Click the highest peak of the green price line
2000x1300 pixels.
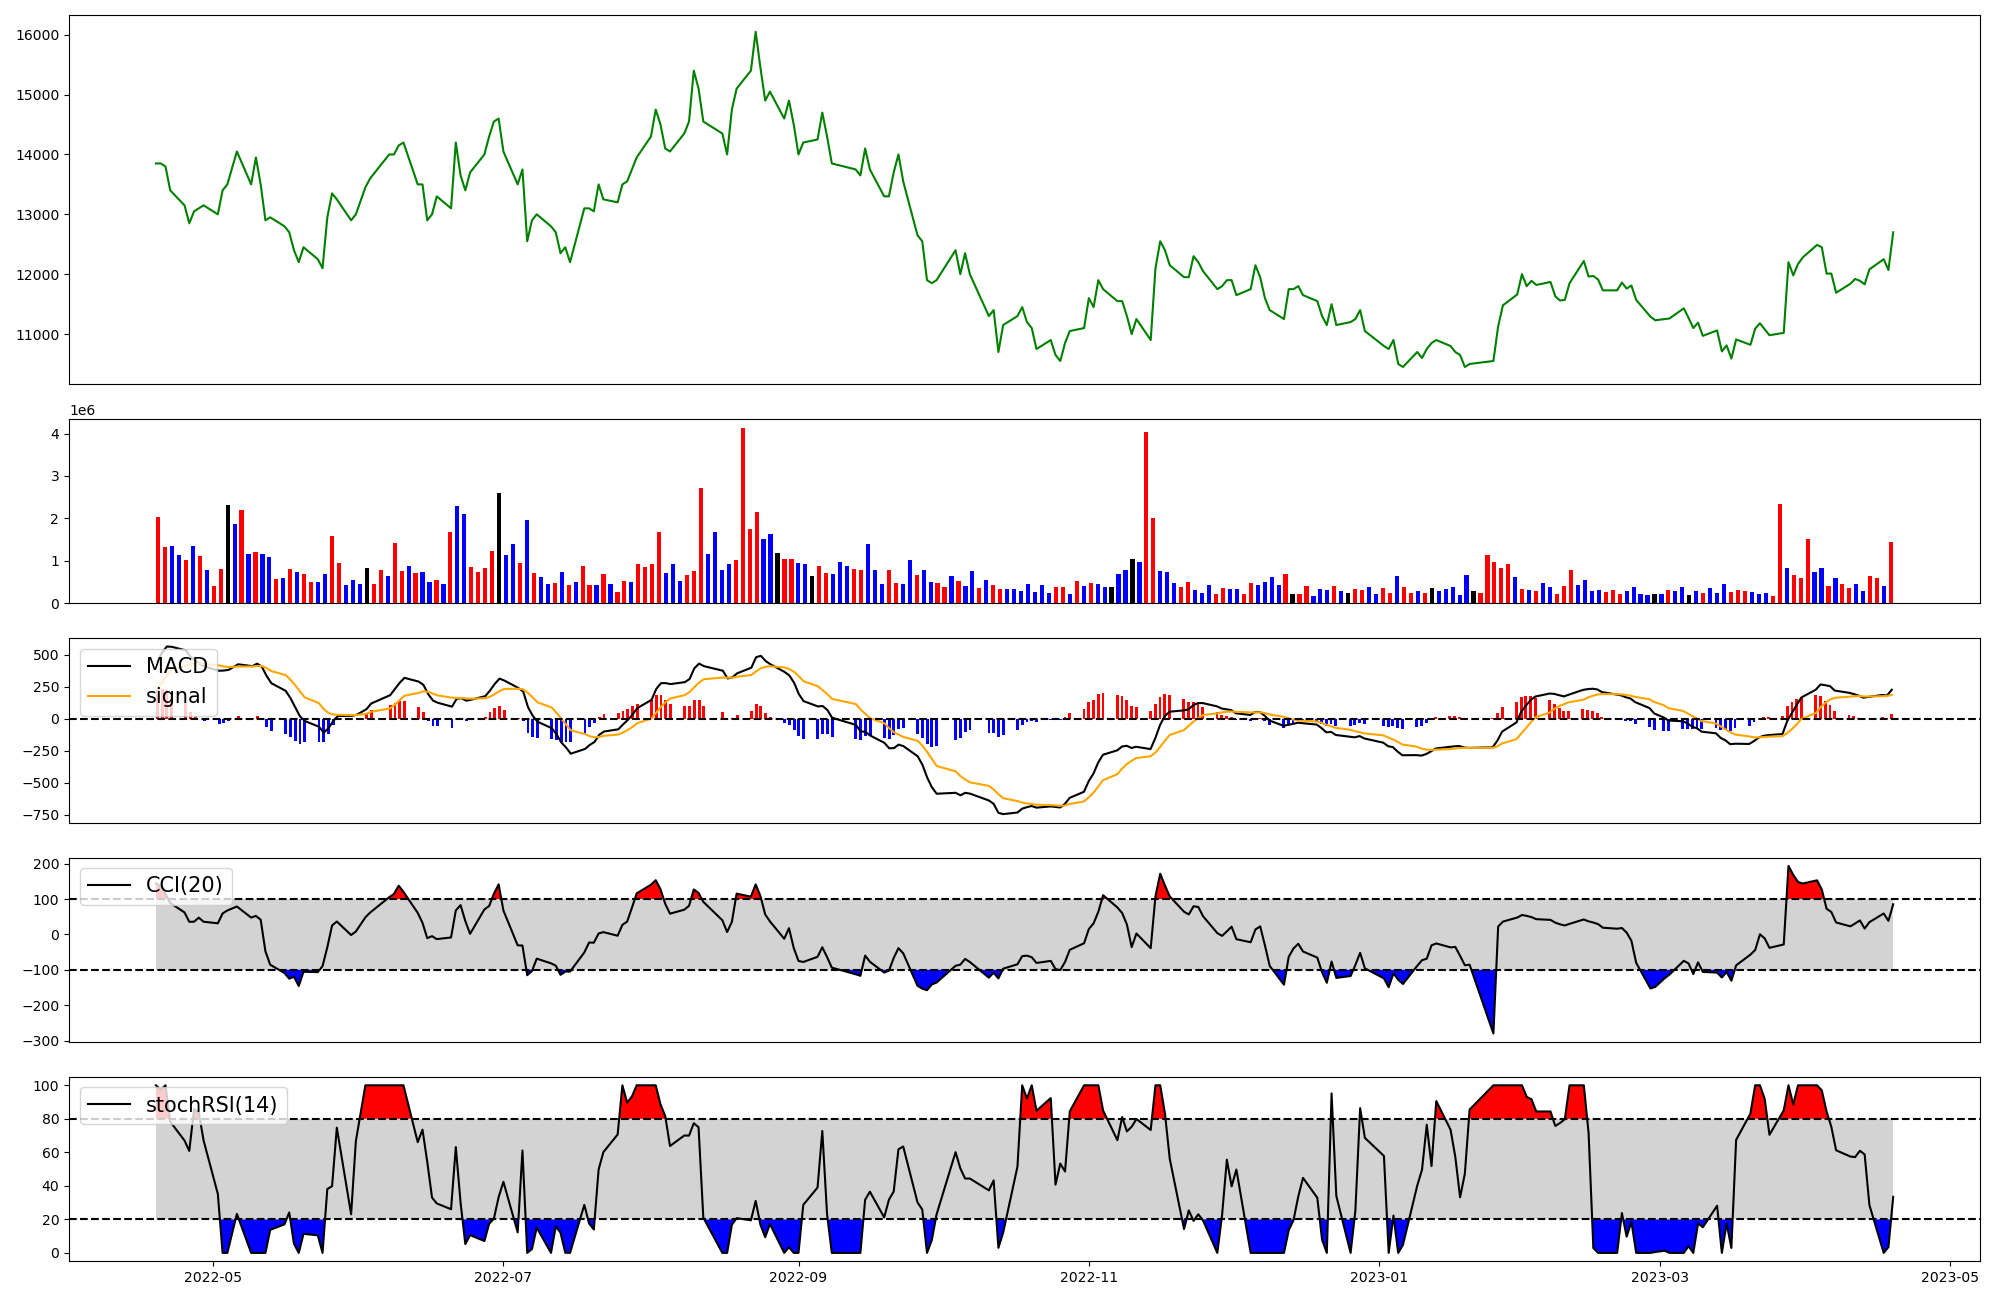pos(755,32)
